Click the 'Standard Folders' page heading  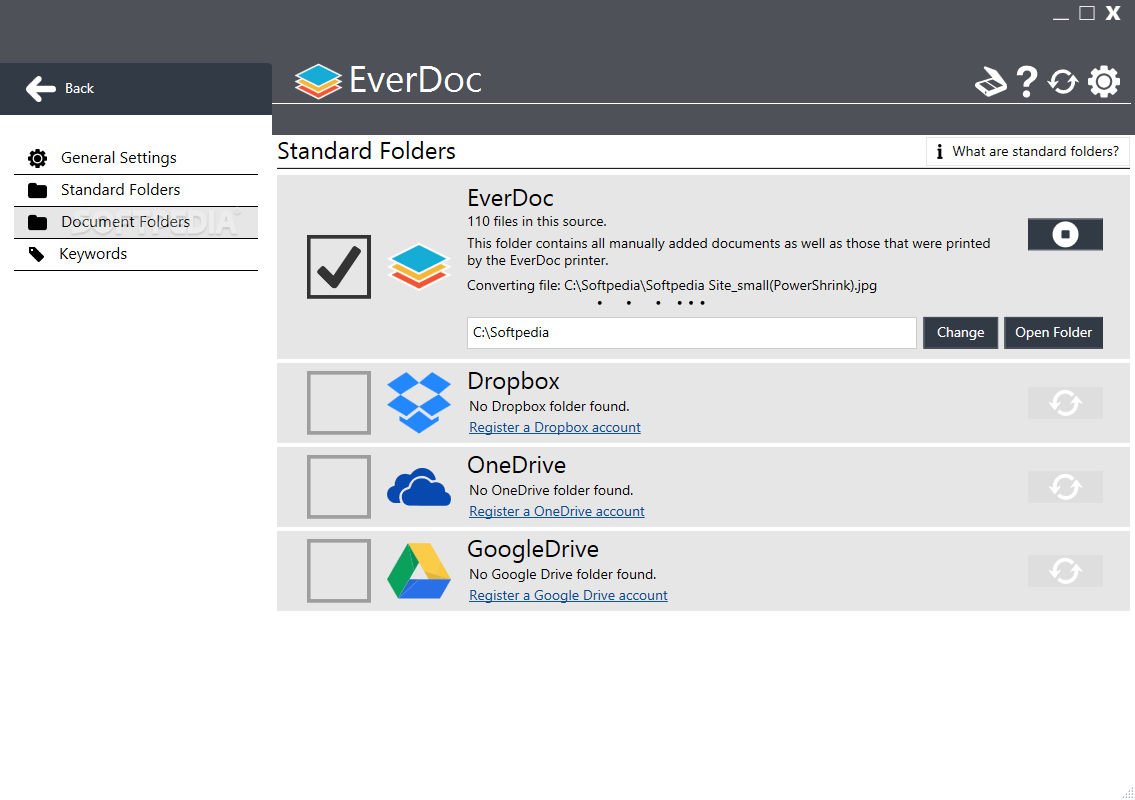[366, 151]
